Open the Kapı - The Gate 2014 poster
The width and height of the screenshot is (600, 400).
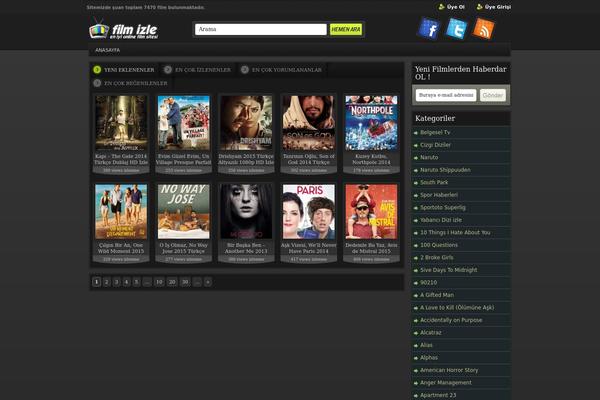click(x=121, y=123)
